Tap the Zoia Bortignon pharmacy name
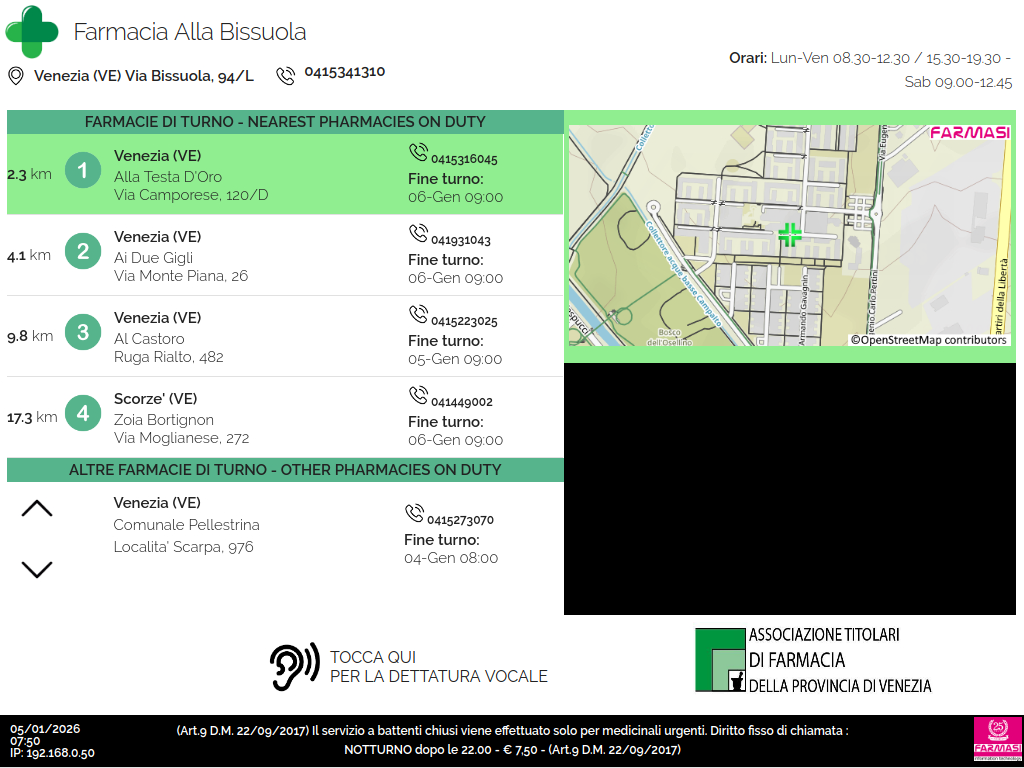Screen dimensions: 1024x768 pos(164,420)
